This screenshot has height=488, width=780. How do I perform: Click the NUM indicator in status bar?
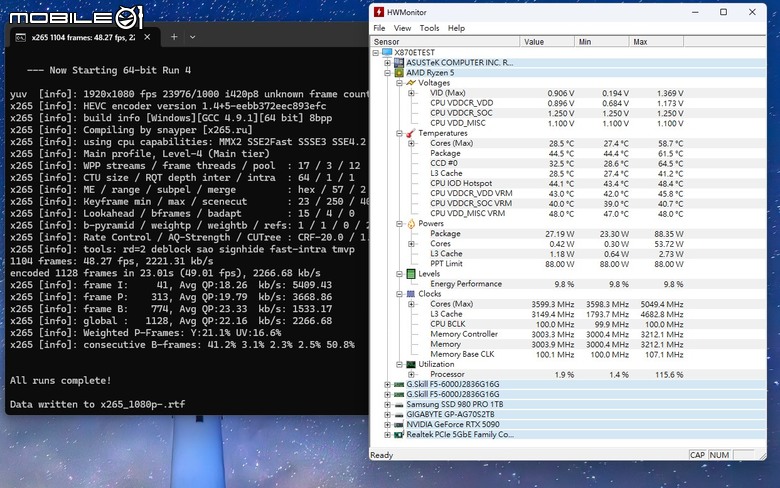(719, 455)
